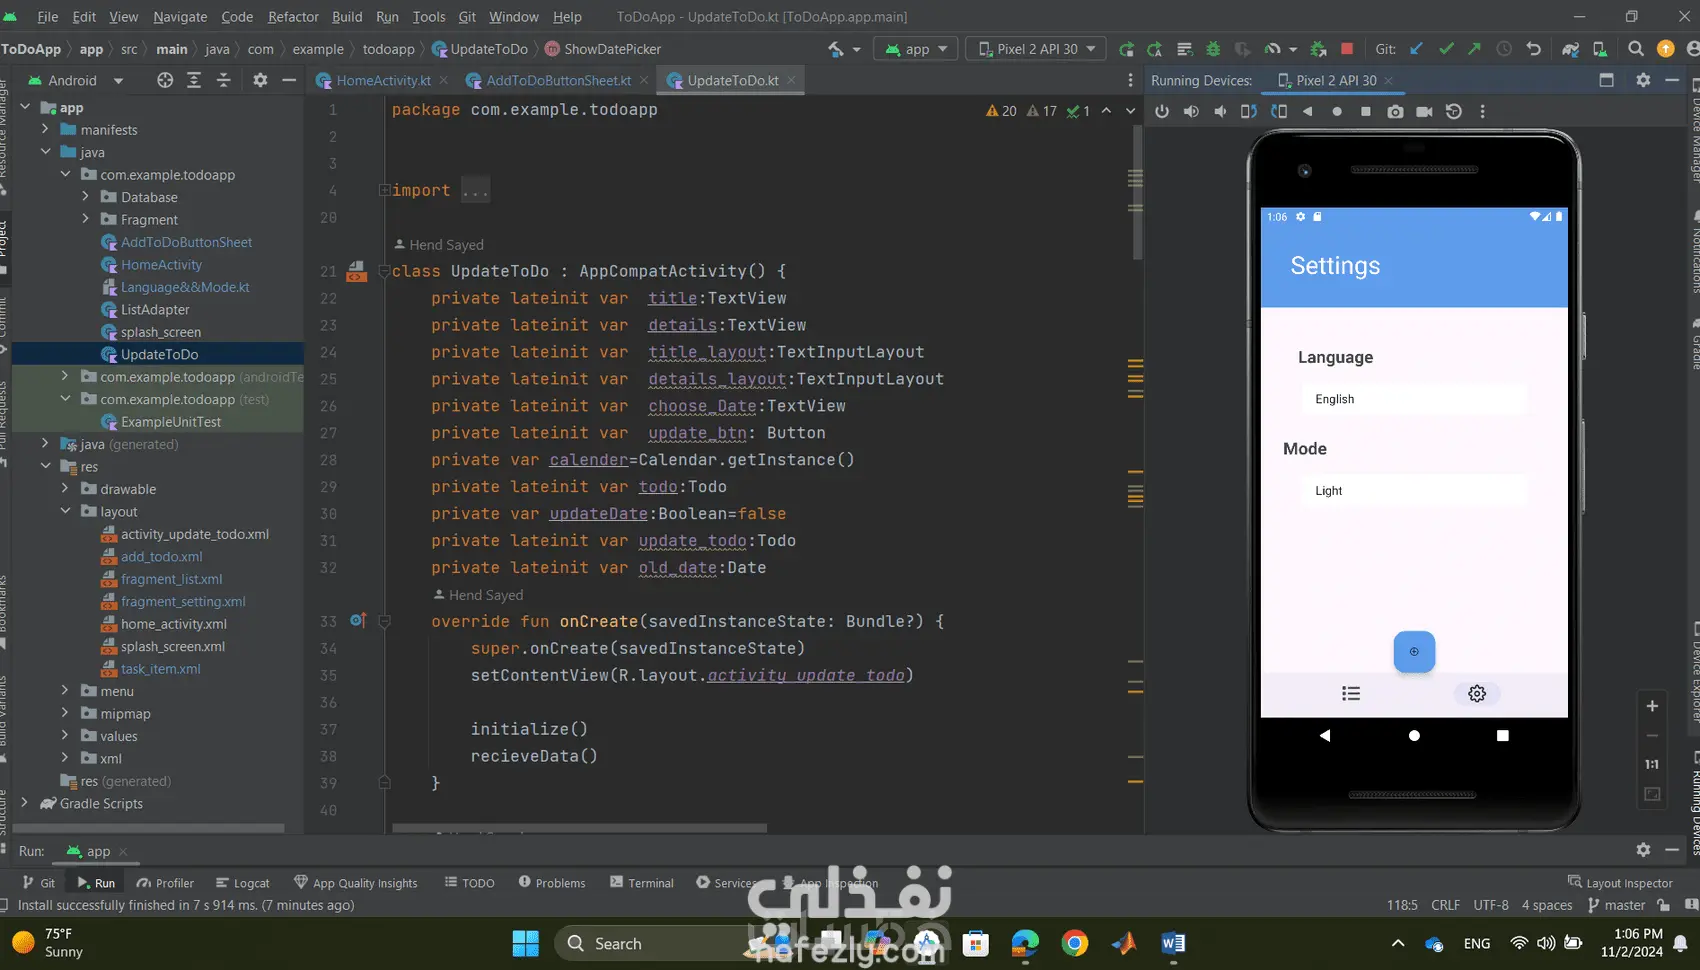This screenshot has height=970, width=1700.
Task: Expand the Database package
Action: (85, 197)
